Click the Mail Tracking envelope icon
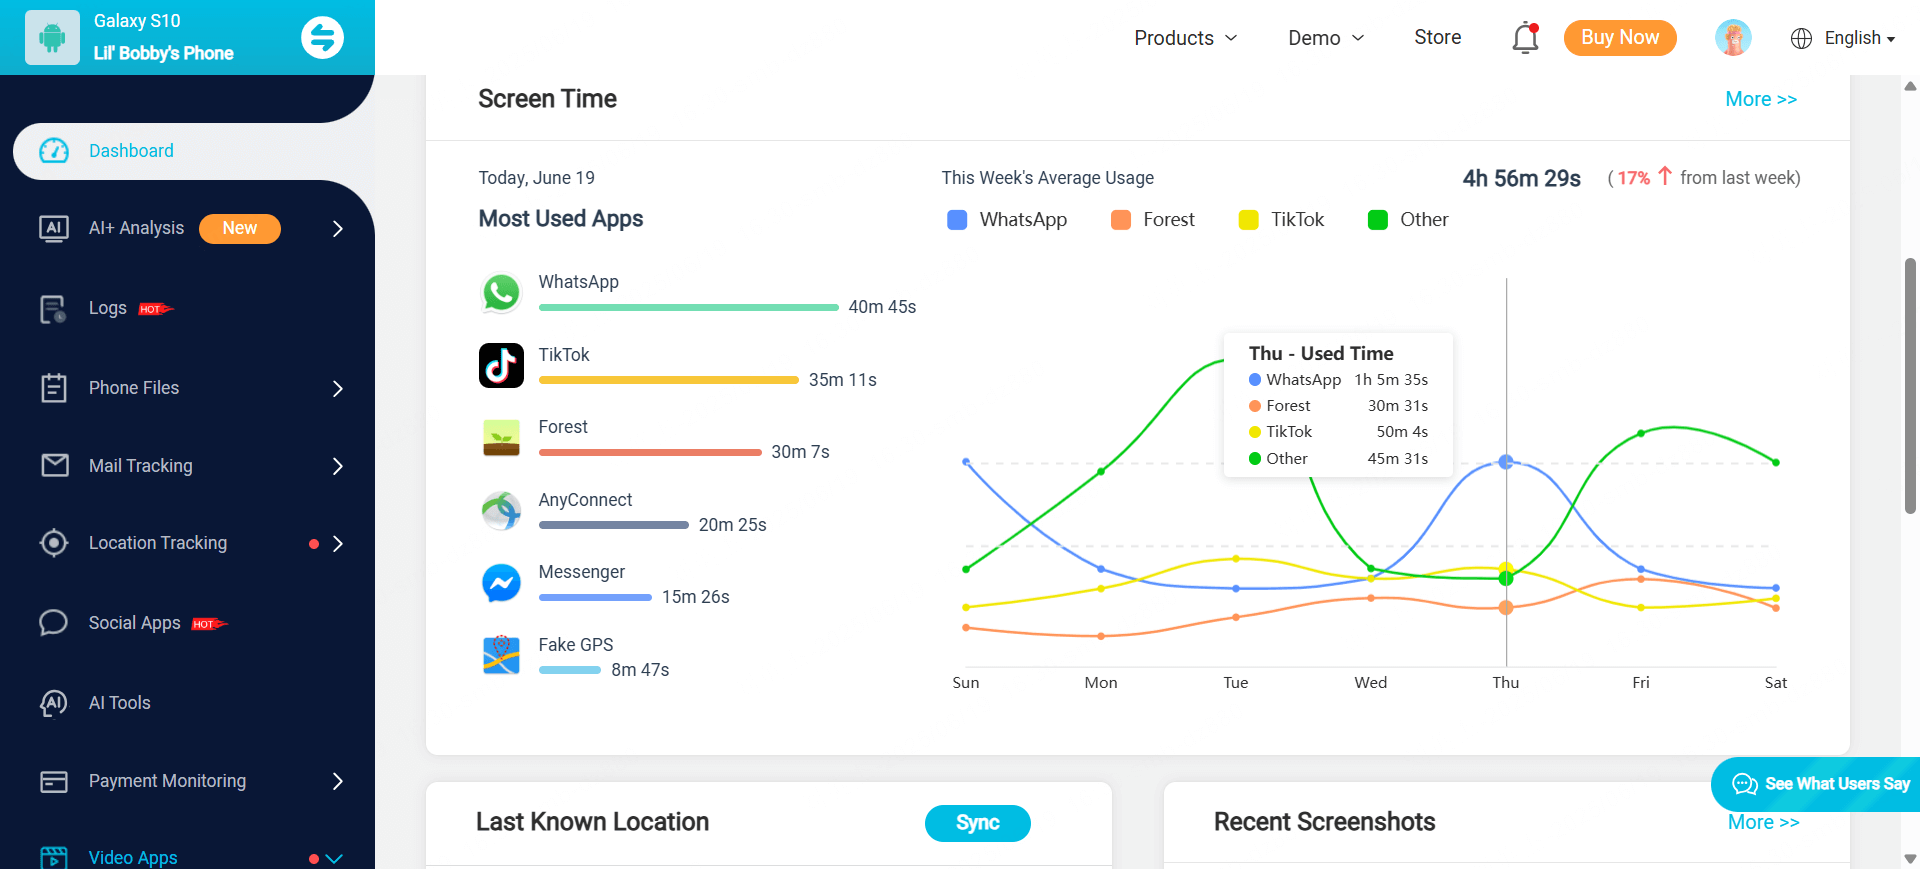1920x869 pixels. pyautogui.click(x=55, y=466)
